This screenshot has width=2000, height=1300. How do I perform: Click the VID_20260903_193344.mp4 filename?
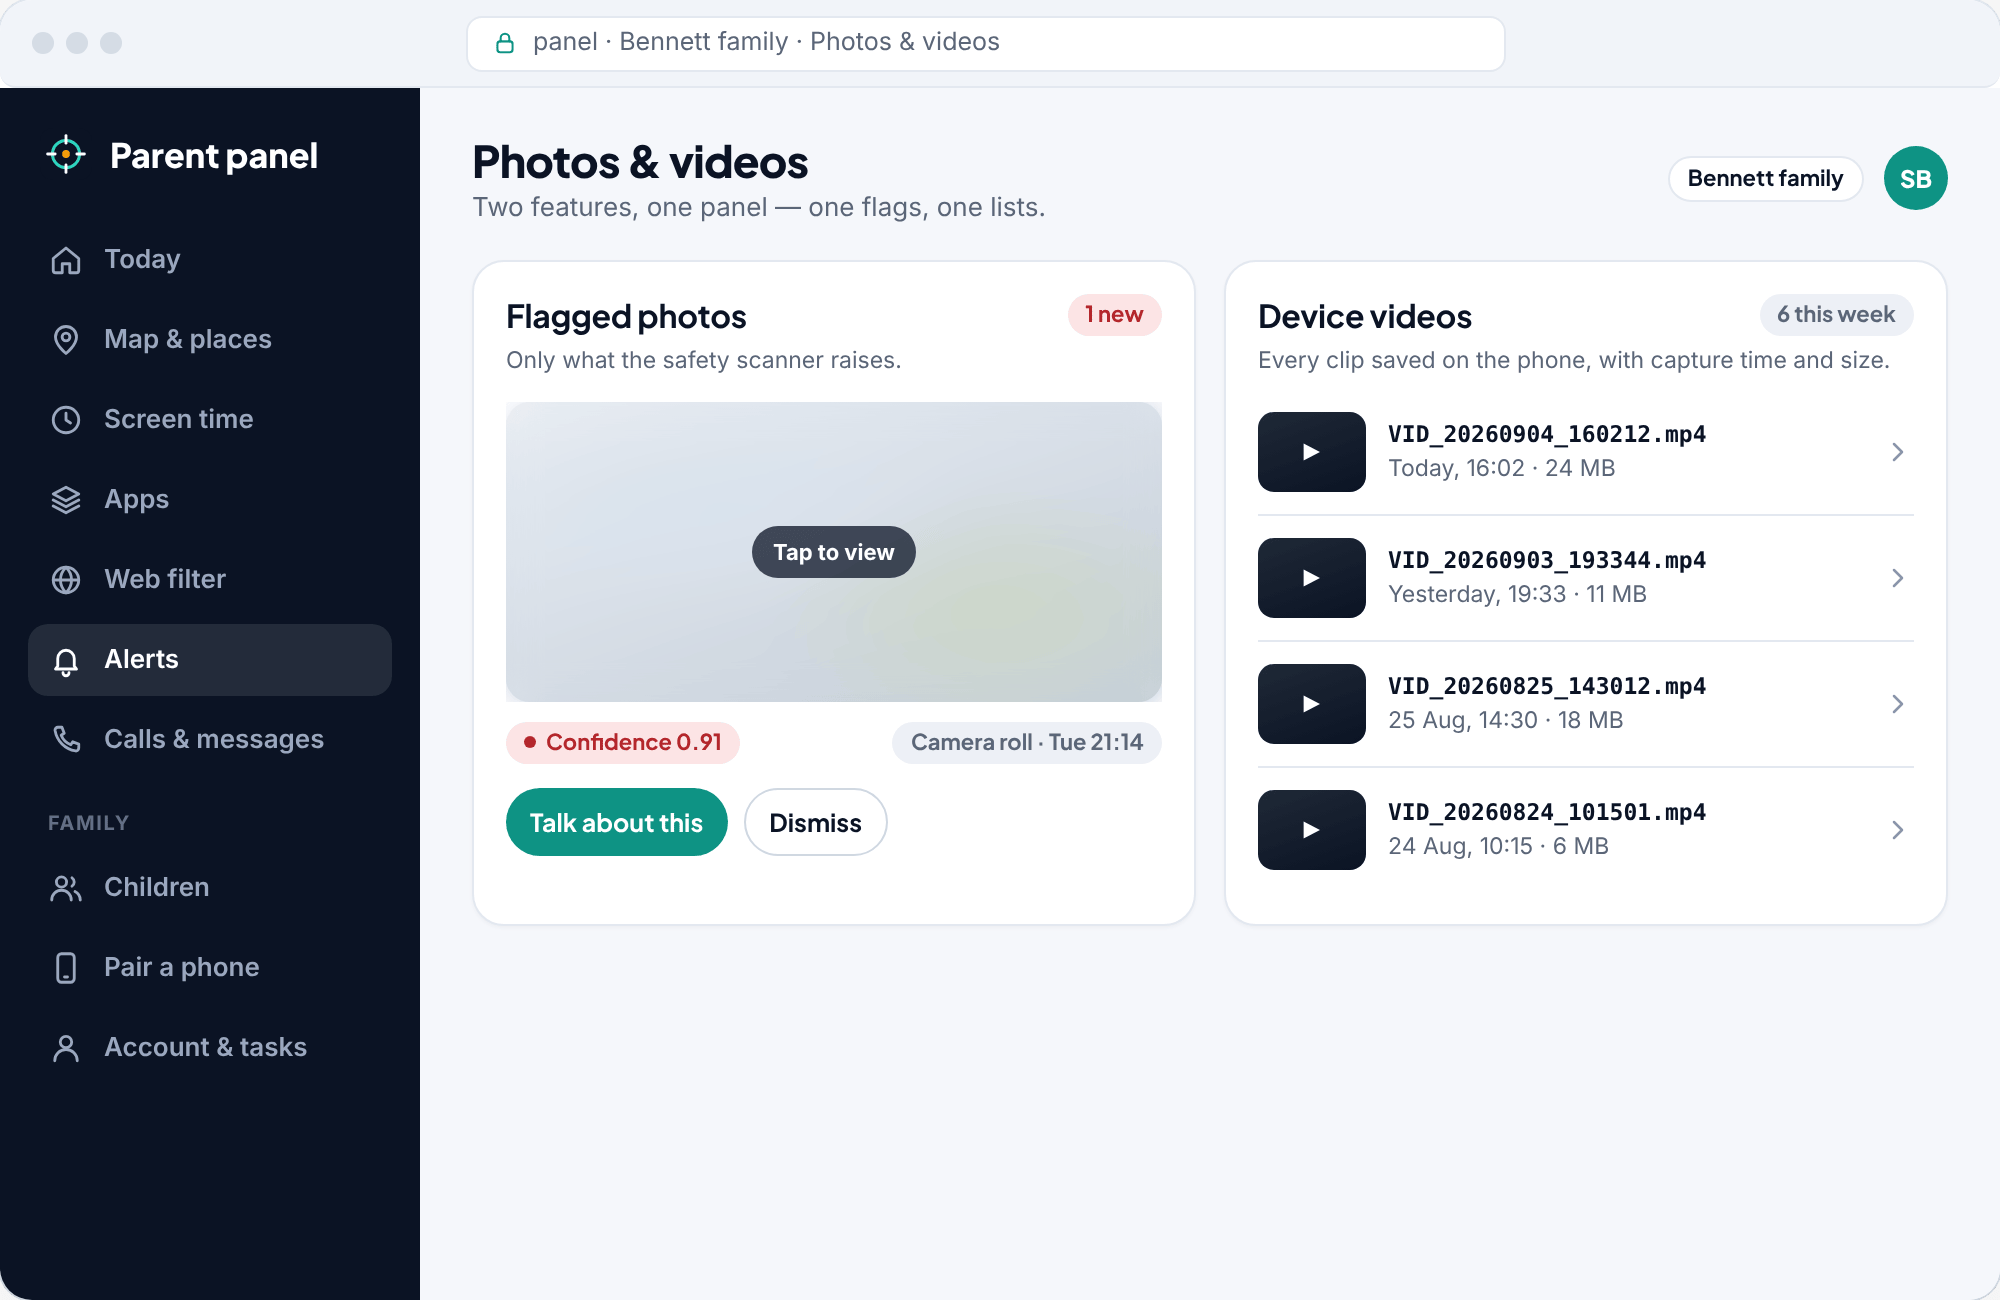click(1547, 560)
